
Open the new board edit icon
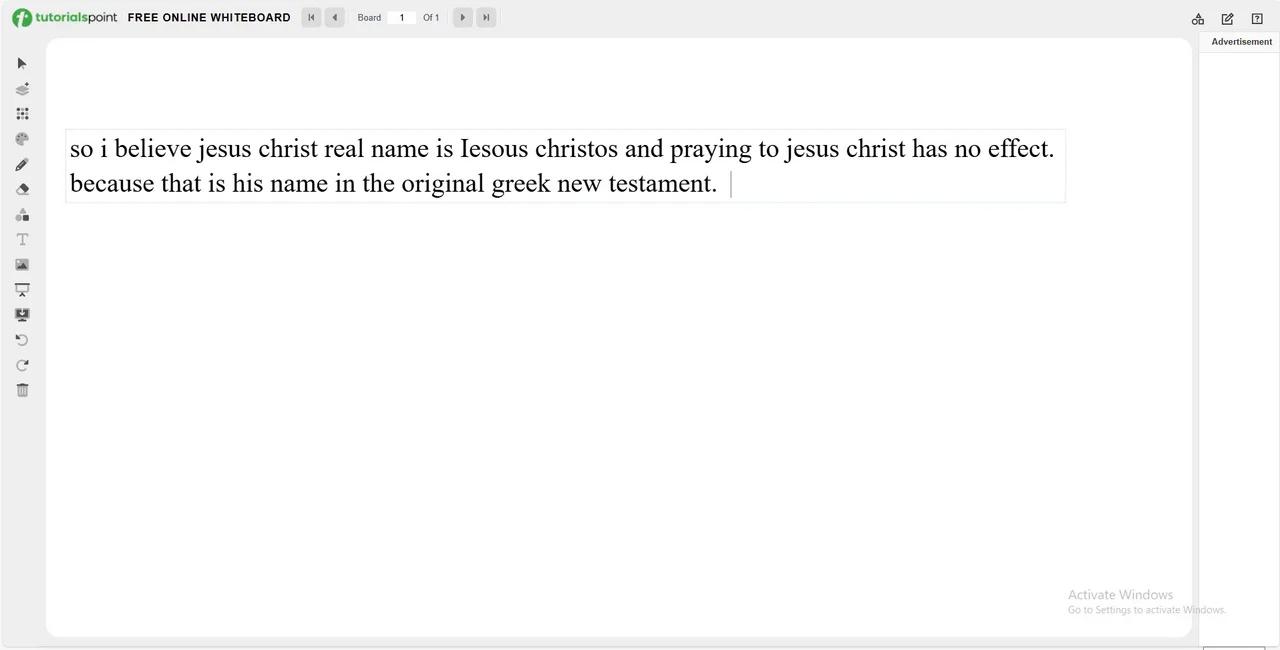(1227, 19)
